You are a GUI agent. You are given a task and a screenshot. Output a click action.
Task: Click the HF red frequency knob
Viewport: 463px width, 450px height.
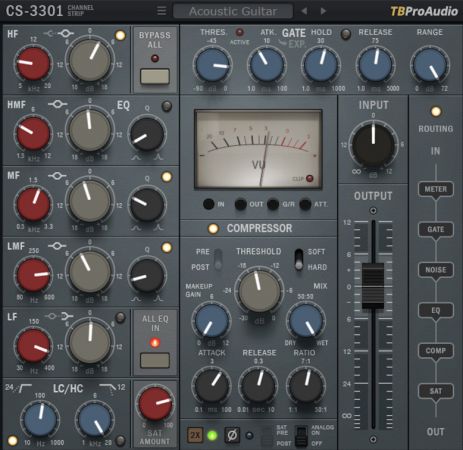33,63
